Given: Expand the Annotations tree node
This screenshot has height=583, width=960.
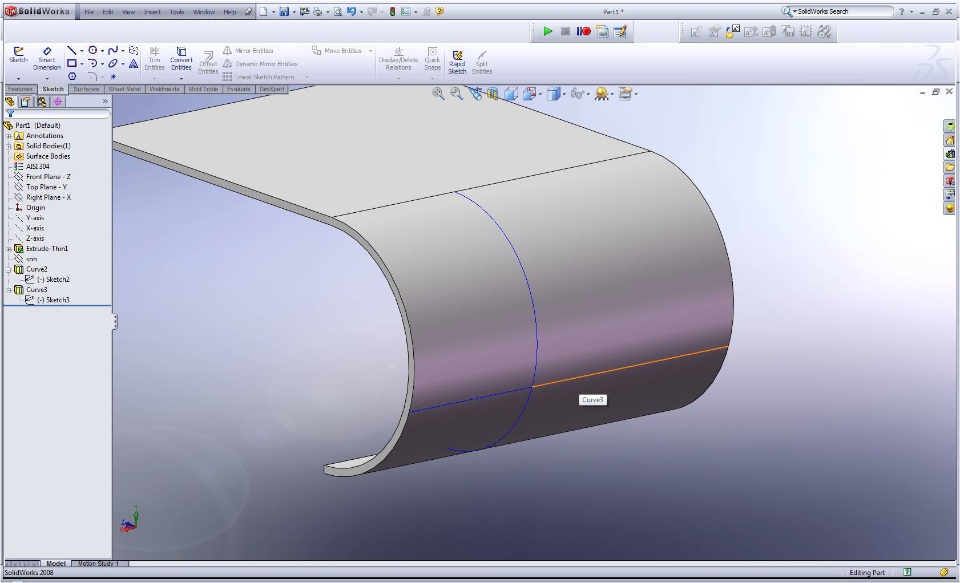Looking at the screenshot, I should pos(9,136).
